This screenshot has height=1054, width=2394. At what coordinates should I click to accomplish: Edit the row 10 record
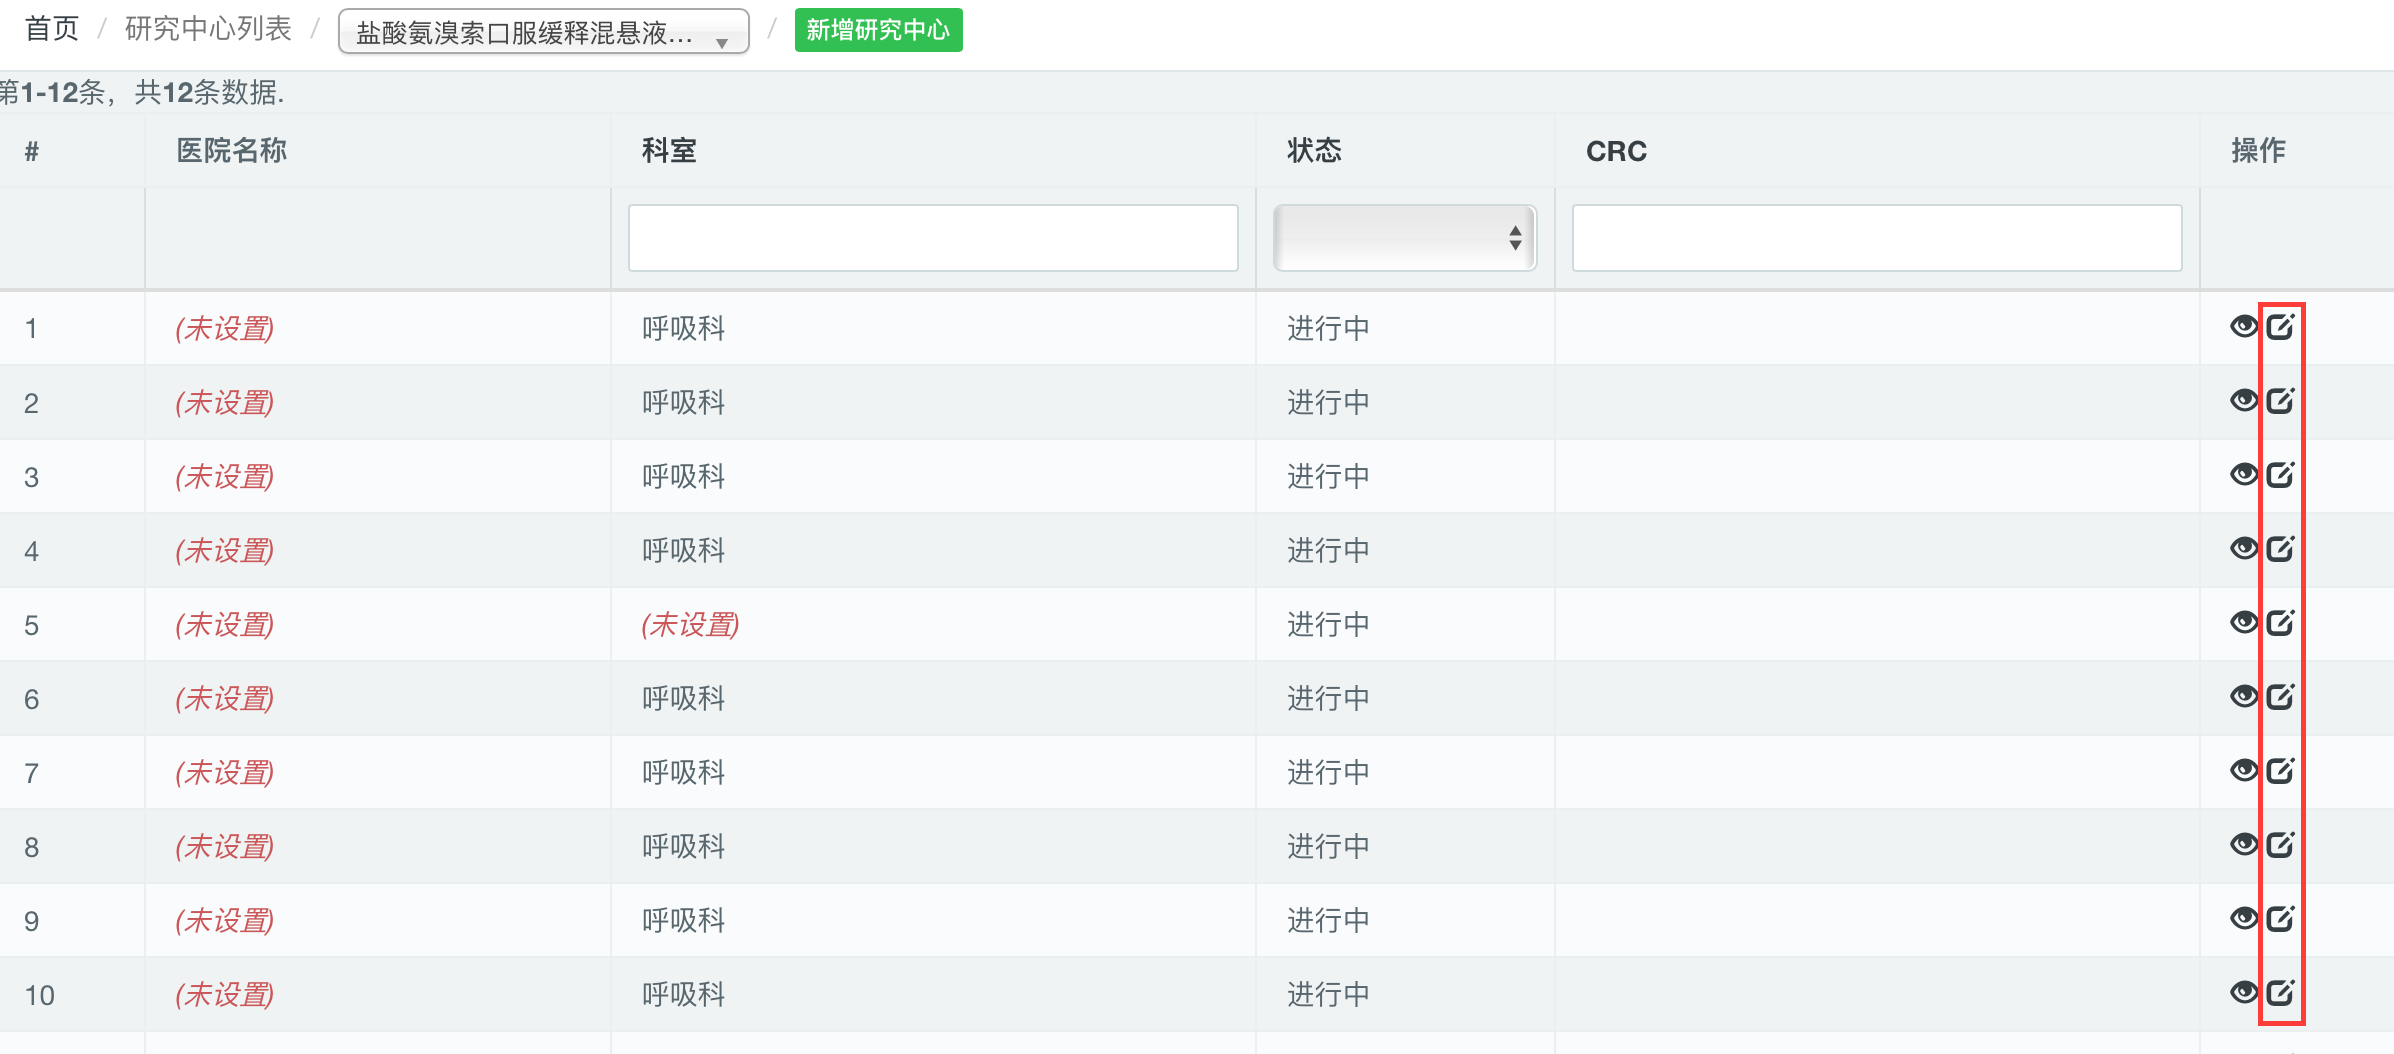2280,992
